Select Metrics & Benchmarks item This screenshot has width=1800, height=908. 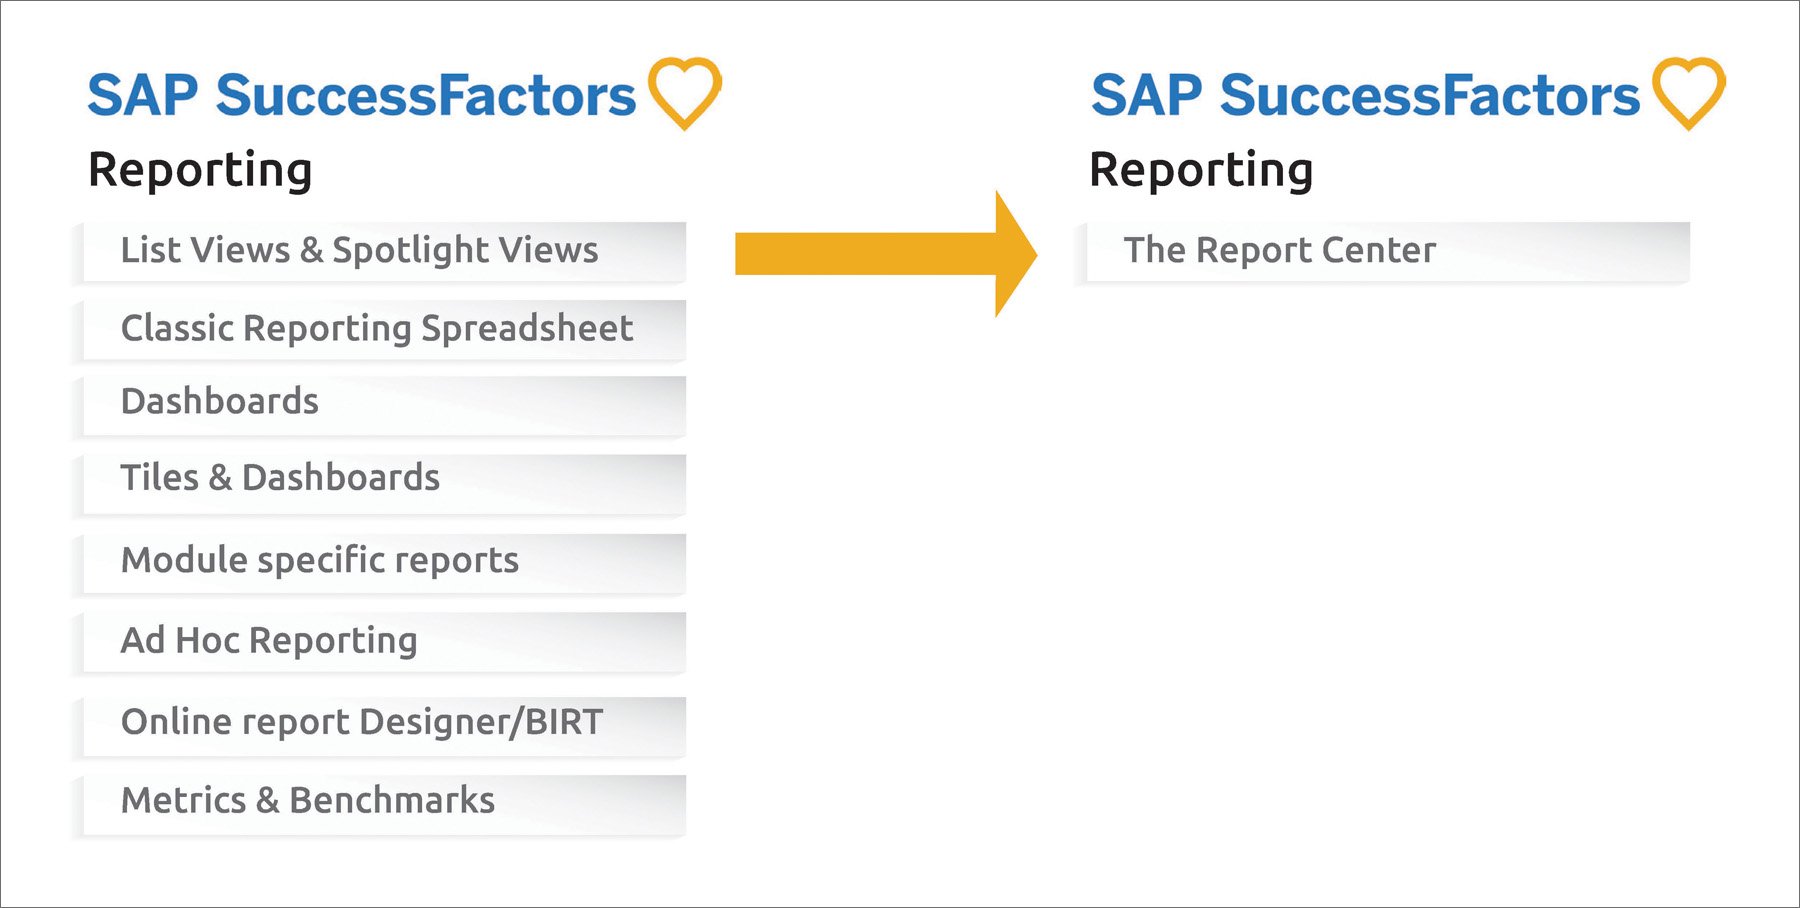[380, 806]
